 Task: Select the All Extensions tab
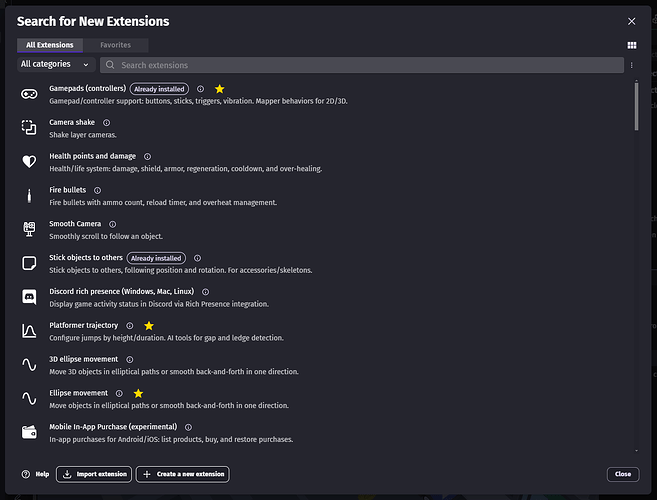click(x=50, y=45)
